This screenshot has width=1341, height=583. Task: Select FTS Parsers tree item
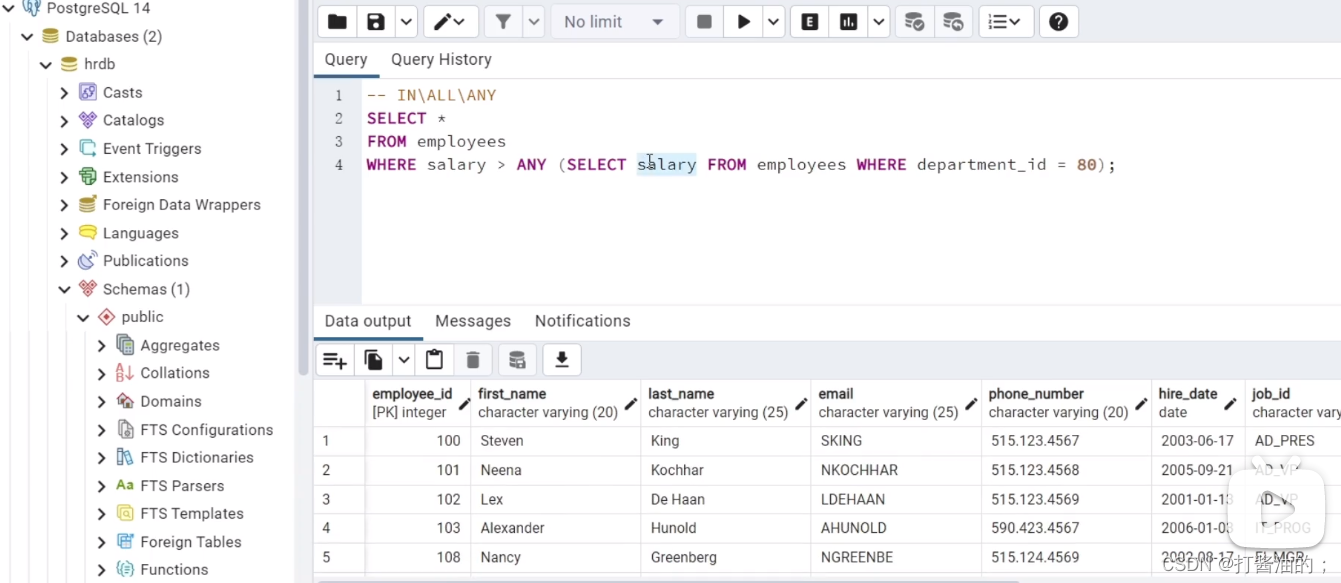click(182, 485)
